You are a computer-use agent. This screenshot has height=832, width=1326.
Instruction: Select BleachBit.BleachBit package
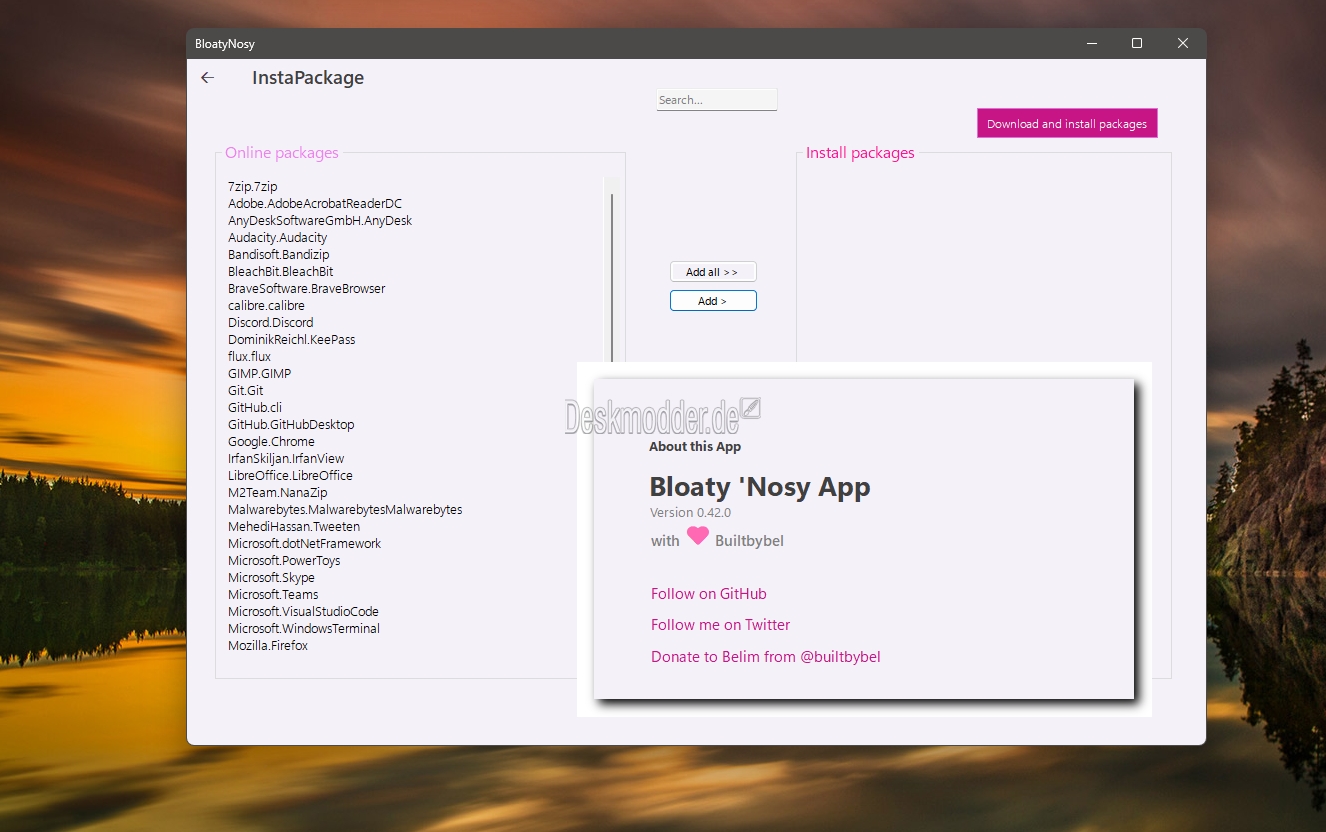(281, 272)
